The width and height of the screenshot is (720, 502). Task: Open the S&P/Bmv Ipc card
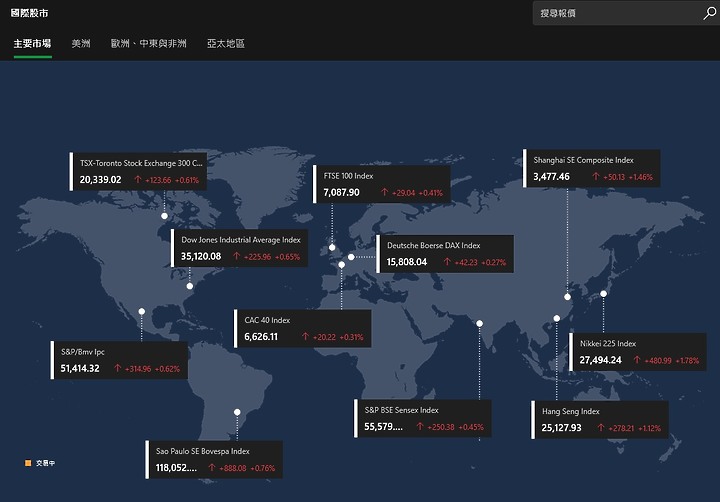click(119, 360)
